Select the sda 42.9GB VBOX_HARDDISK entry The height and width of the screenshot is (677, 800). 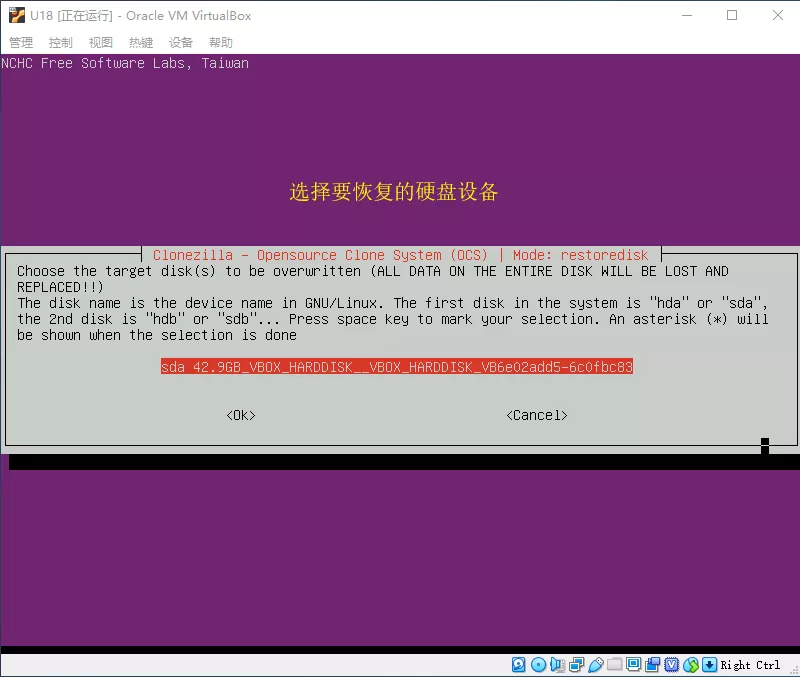pos(397,366)
